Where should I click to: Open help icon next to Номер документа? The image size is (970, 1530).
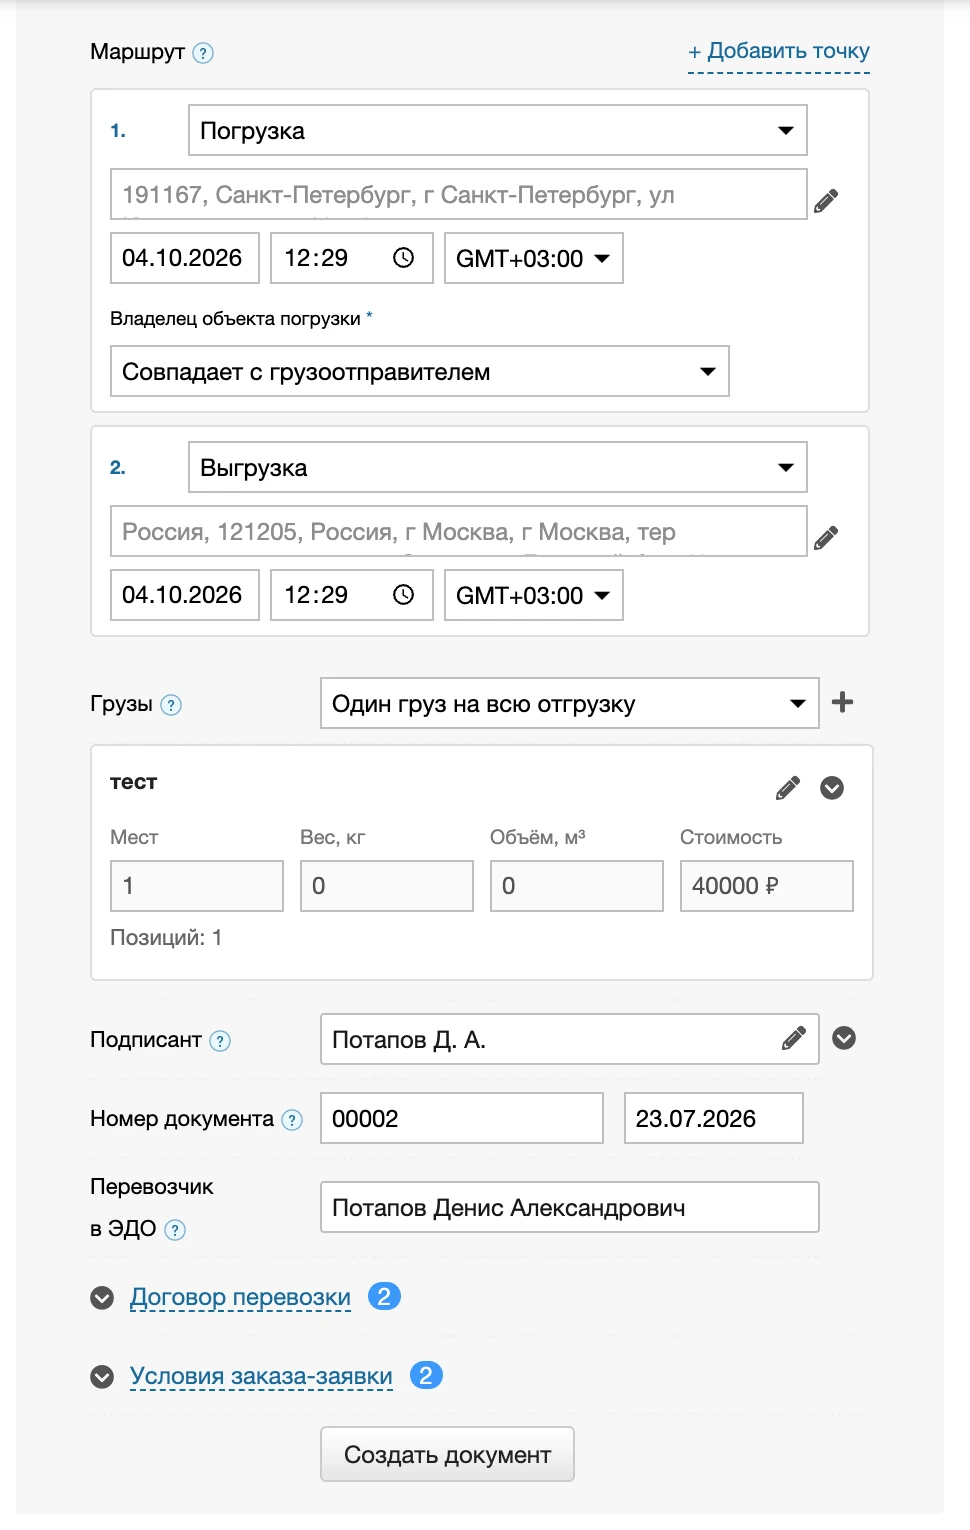pos(292,1120)
